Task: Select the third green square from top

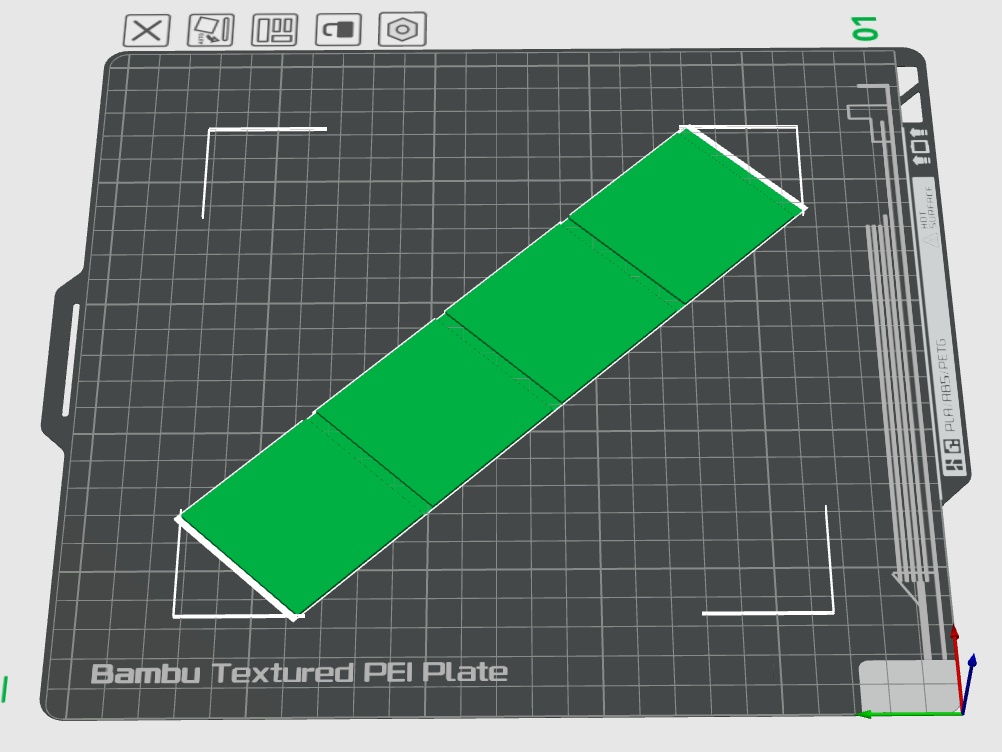Action: pyautogui.click(x=438, y=412)
